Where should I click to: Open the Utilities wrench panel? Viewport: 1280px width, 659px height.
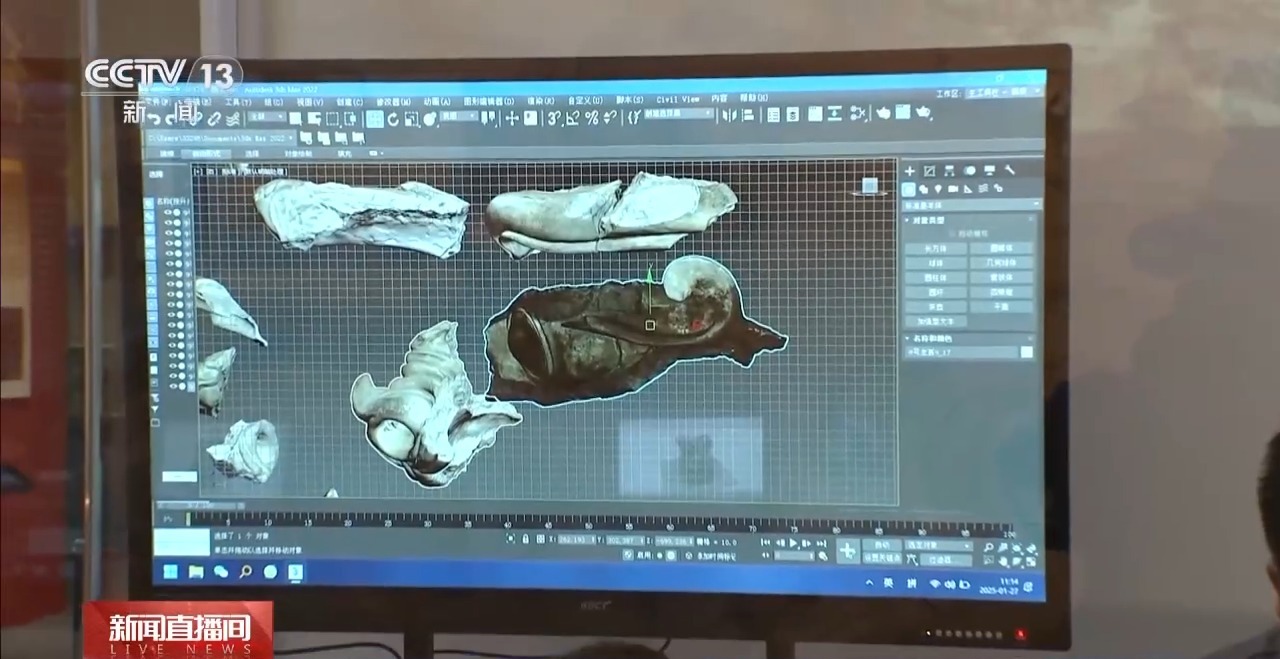(1009, 171)
